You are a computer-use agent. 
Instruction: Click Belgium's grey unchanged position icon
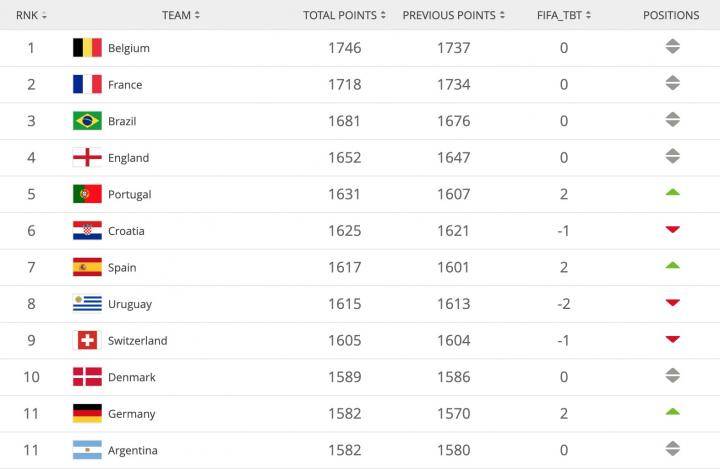coord(672,47)
